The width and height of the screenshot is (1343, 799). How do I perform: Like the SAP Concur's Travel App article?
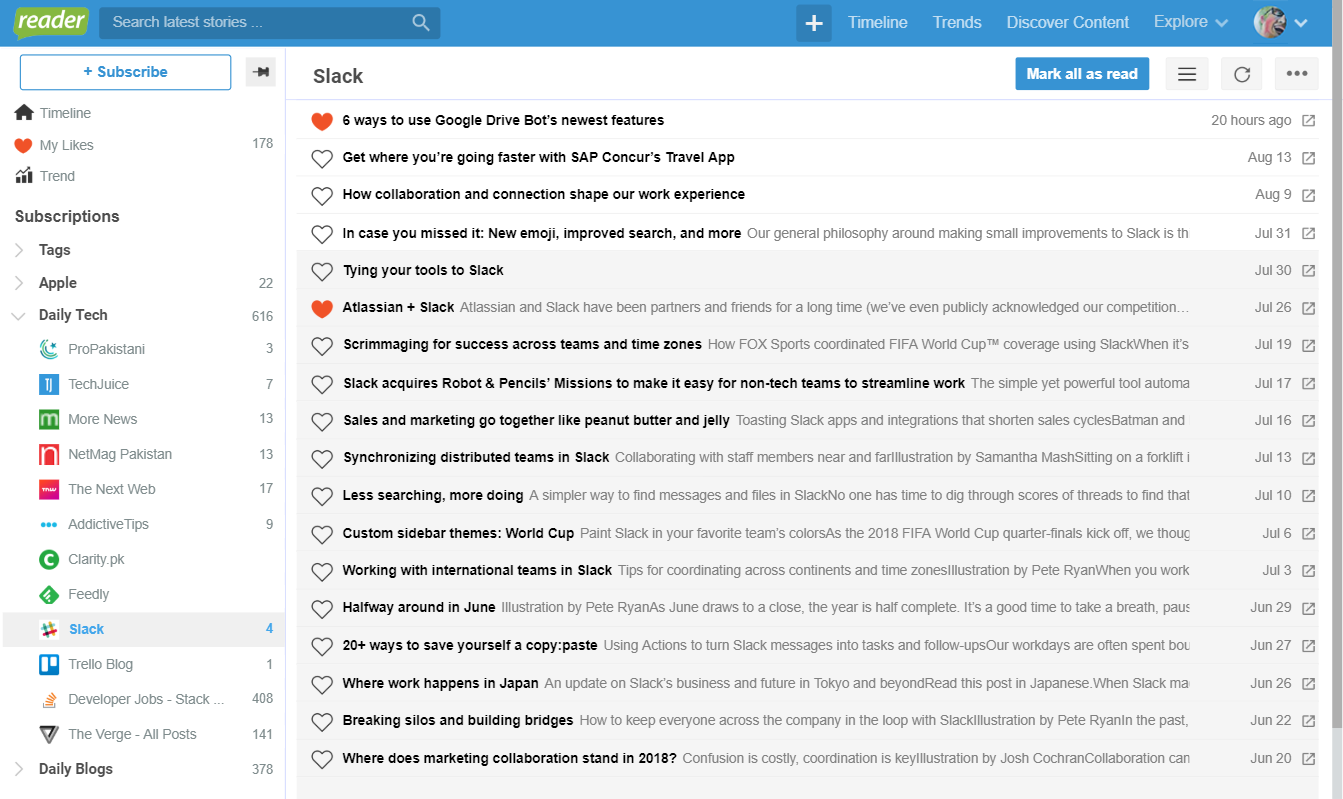tap(321, 158)
